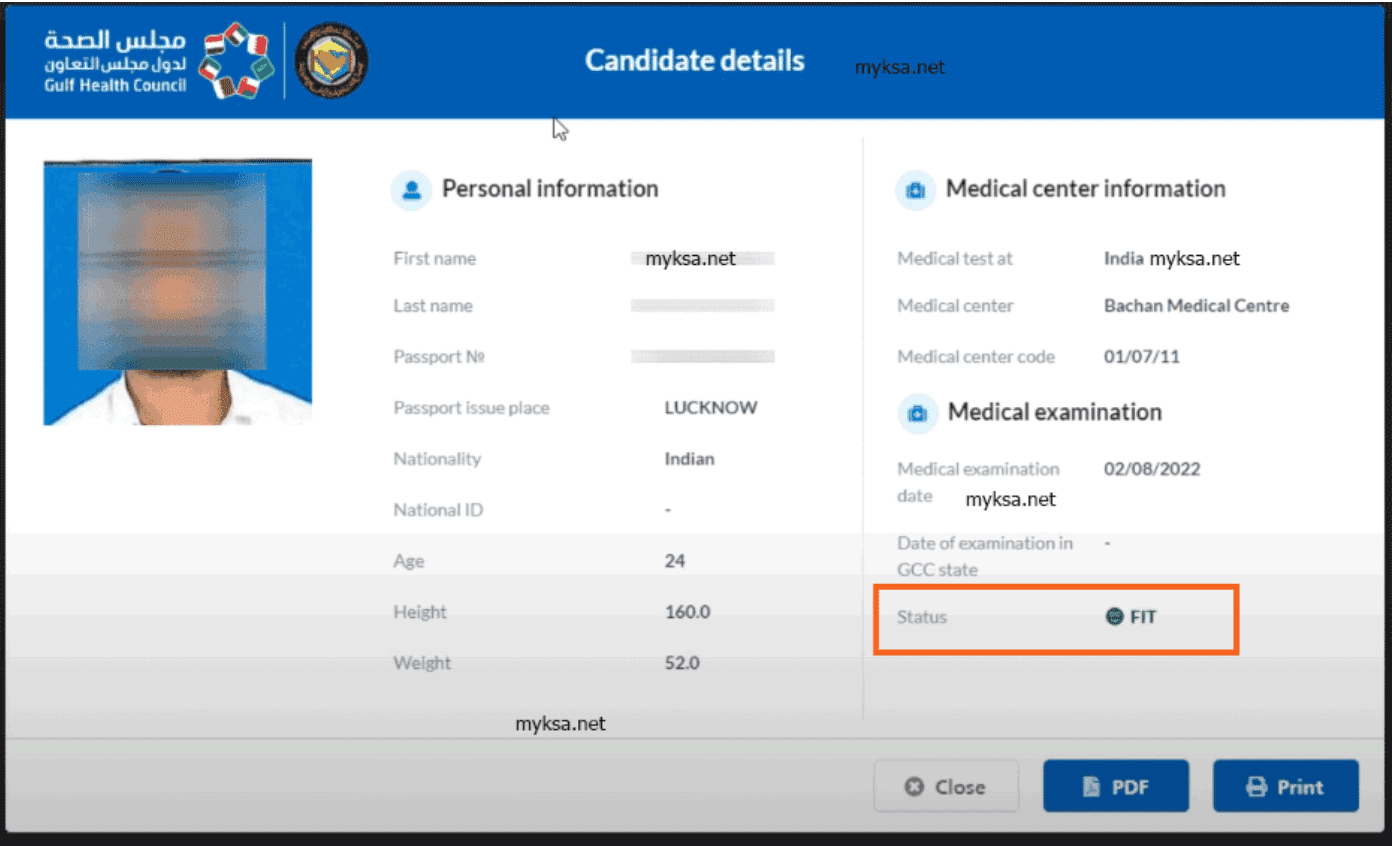
Task: Click the Nationality label
Action: [x=437, y=459]
